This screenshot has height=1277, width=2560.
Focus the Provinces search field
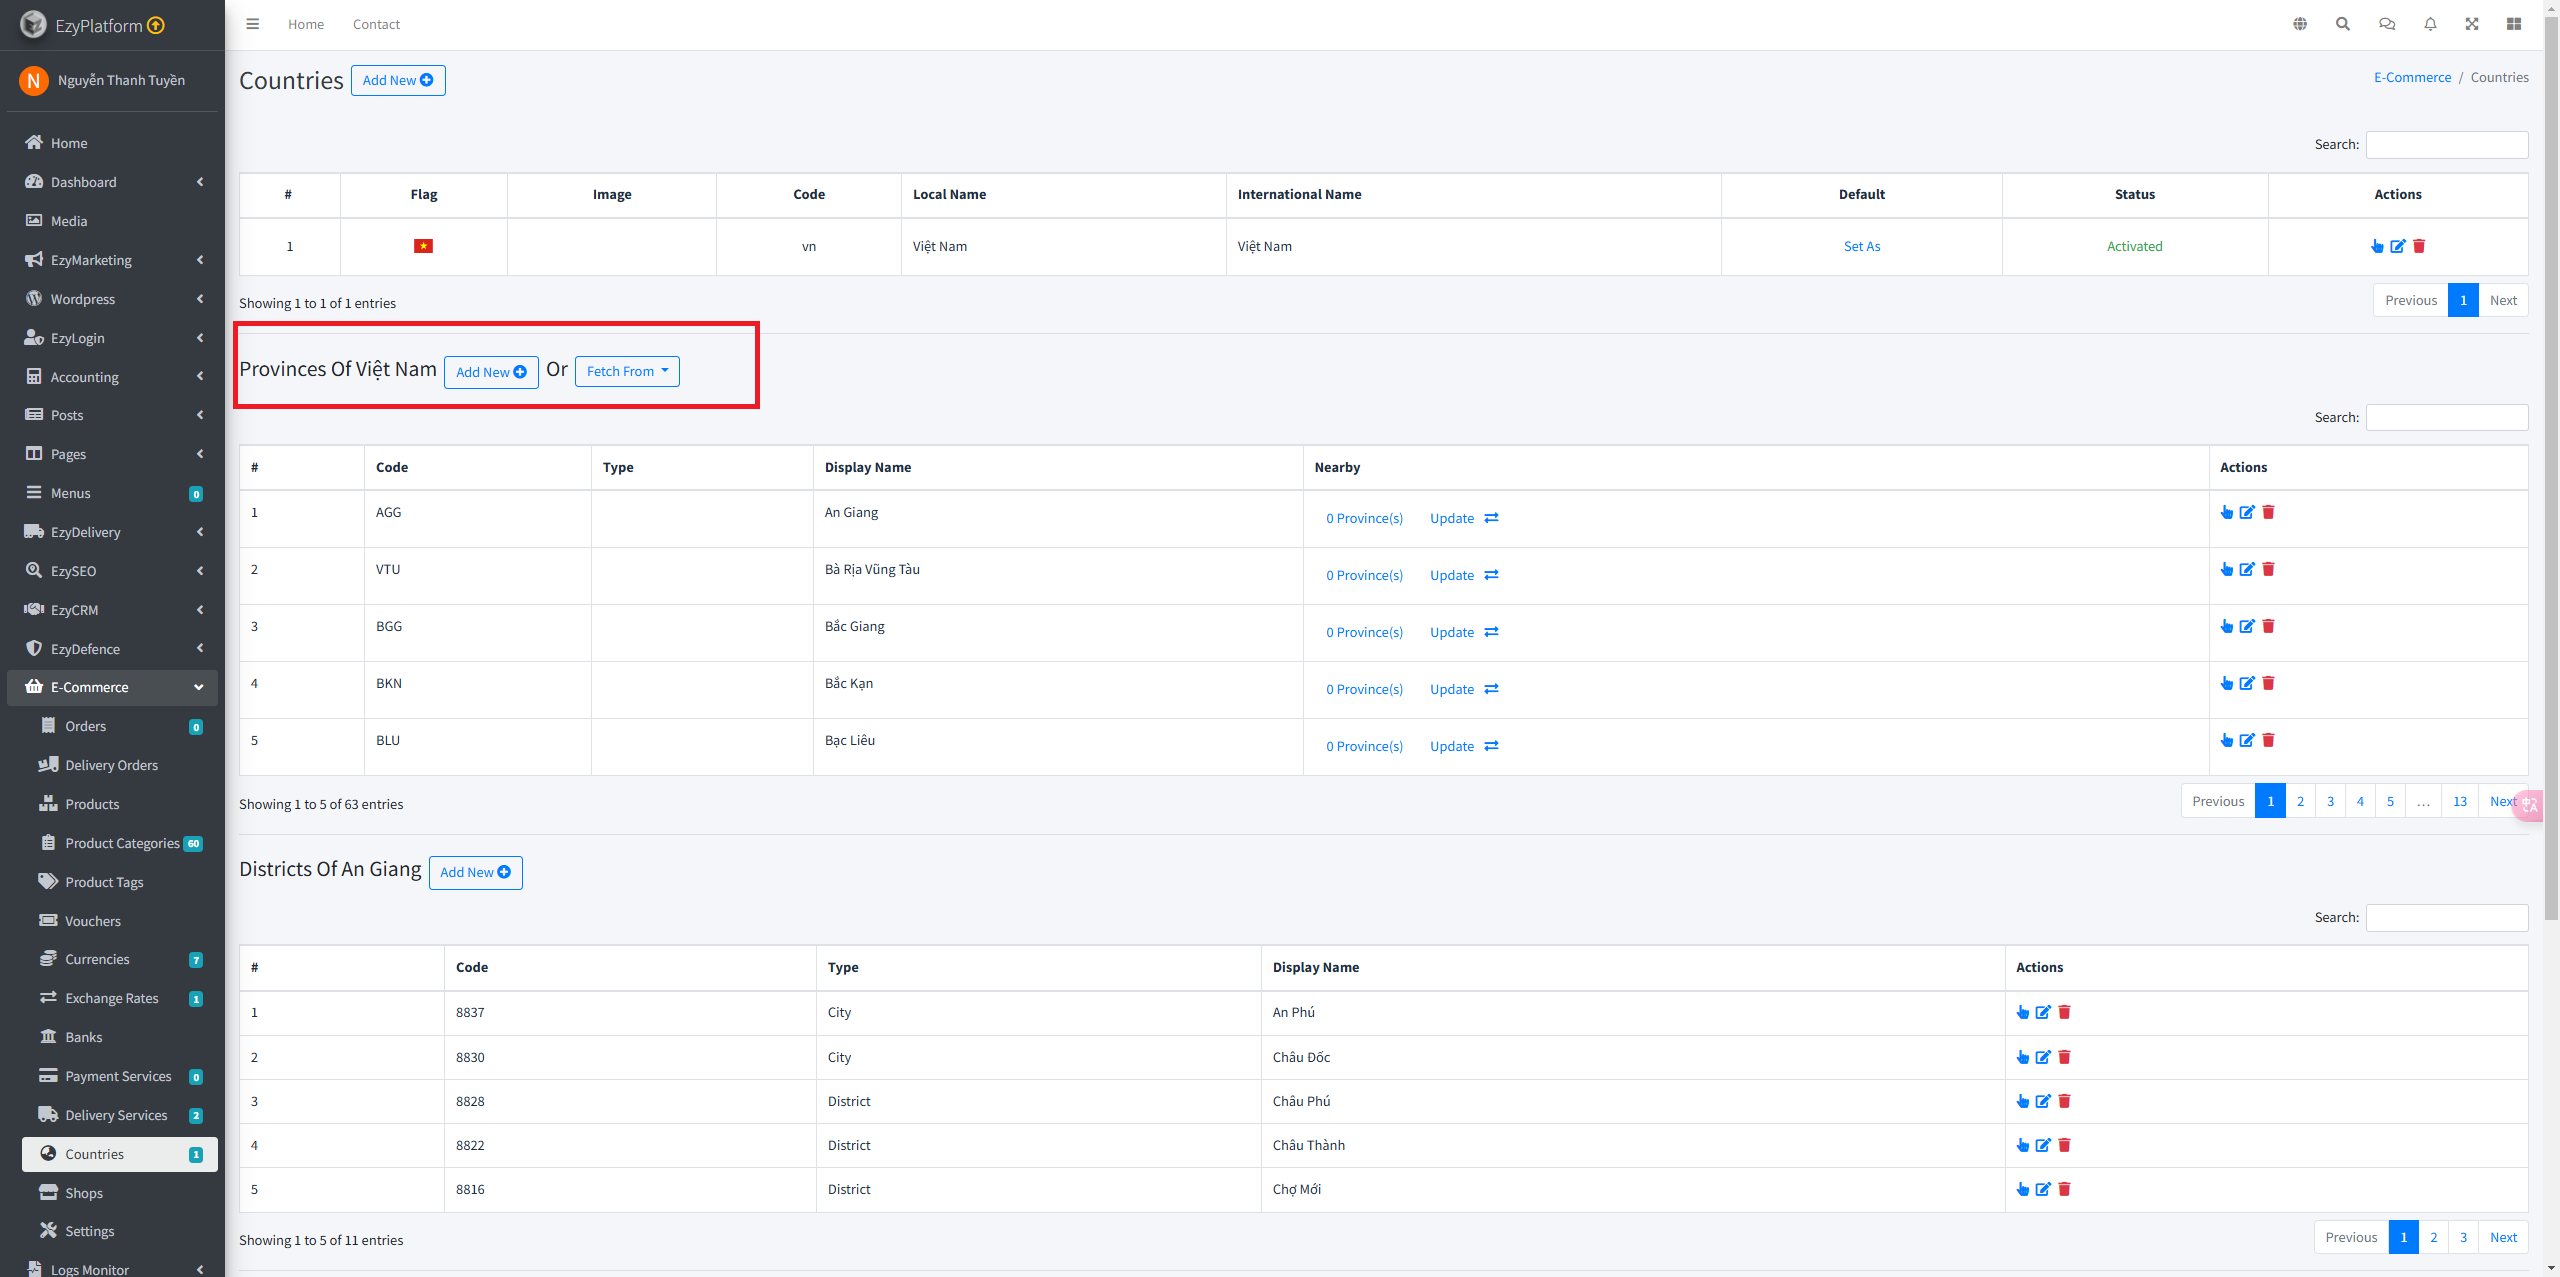(x=2447, y=417)
